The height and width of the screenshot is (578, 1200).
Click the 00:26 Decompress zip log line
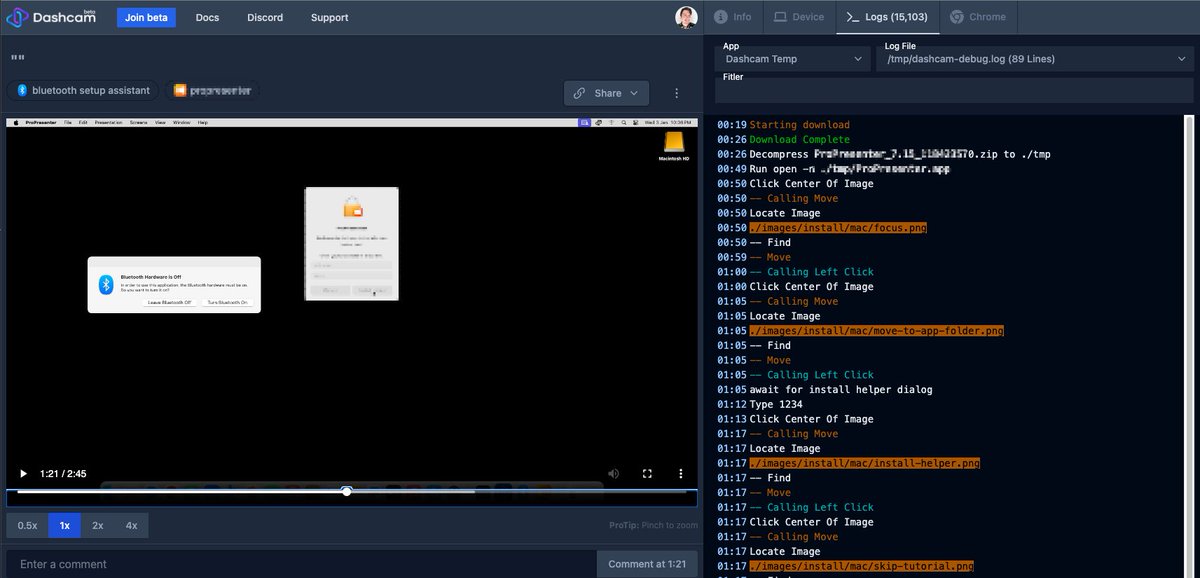pyautogui.click(x=884, y=154)
